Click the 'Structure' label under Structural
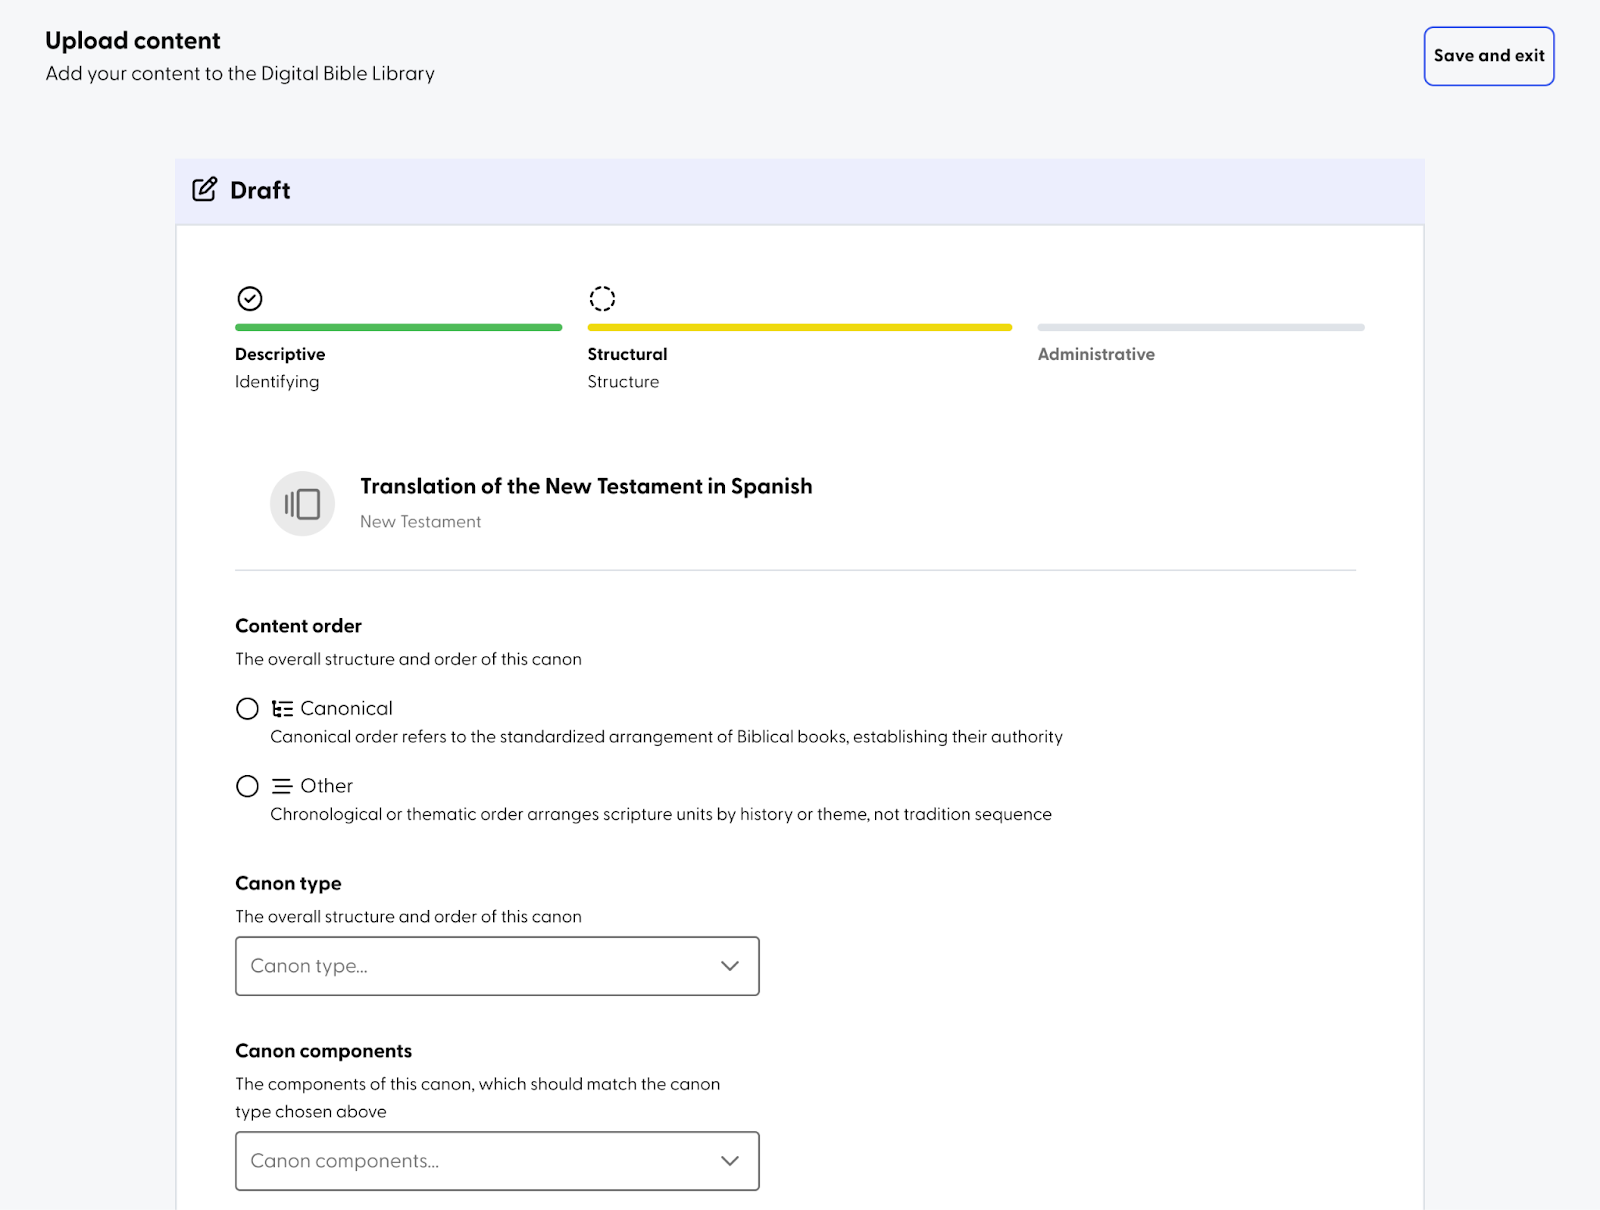The width and height of the screenshot is (1600, 1210). (623, 382)
